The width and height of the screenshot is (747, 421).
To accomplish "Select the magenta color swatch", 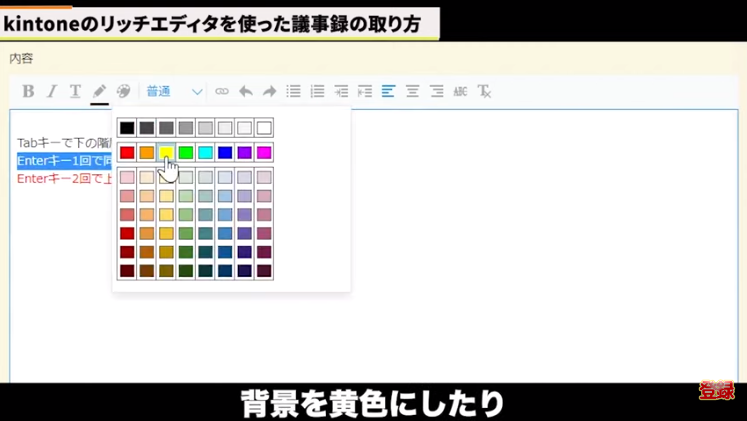I will 264,152.
